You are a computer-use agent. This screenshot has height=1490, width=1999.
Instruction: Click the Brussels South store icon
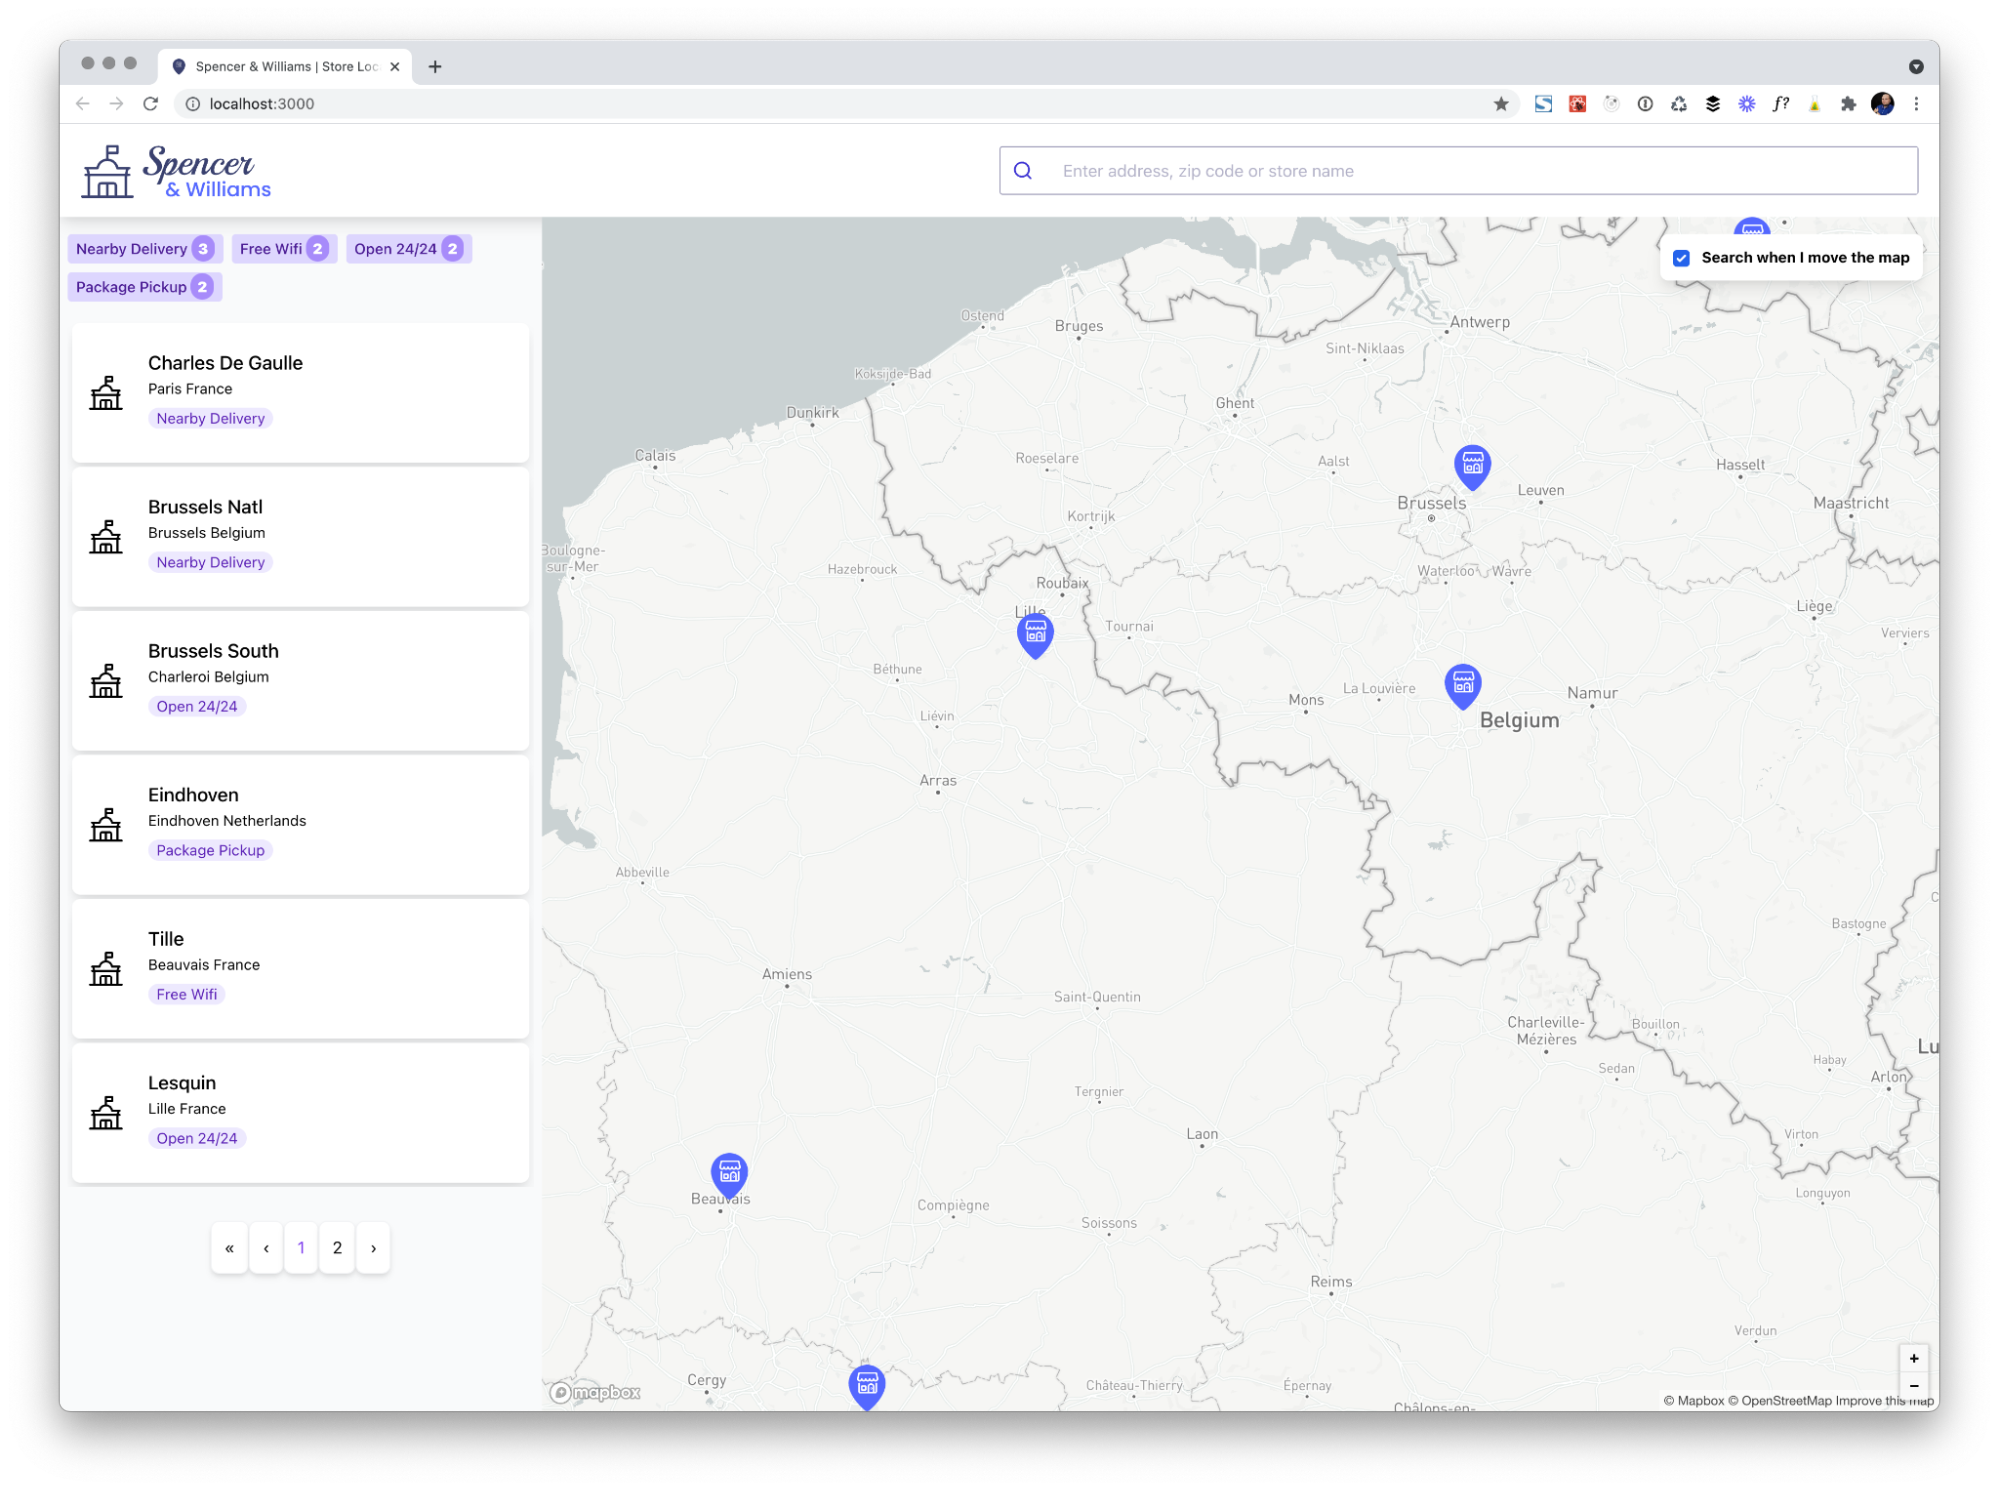106,680
